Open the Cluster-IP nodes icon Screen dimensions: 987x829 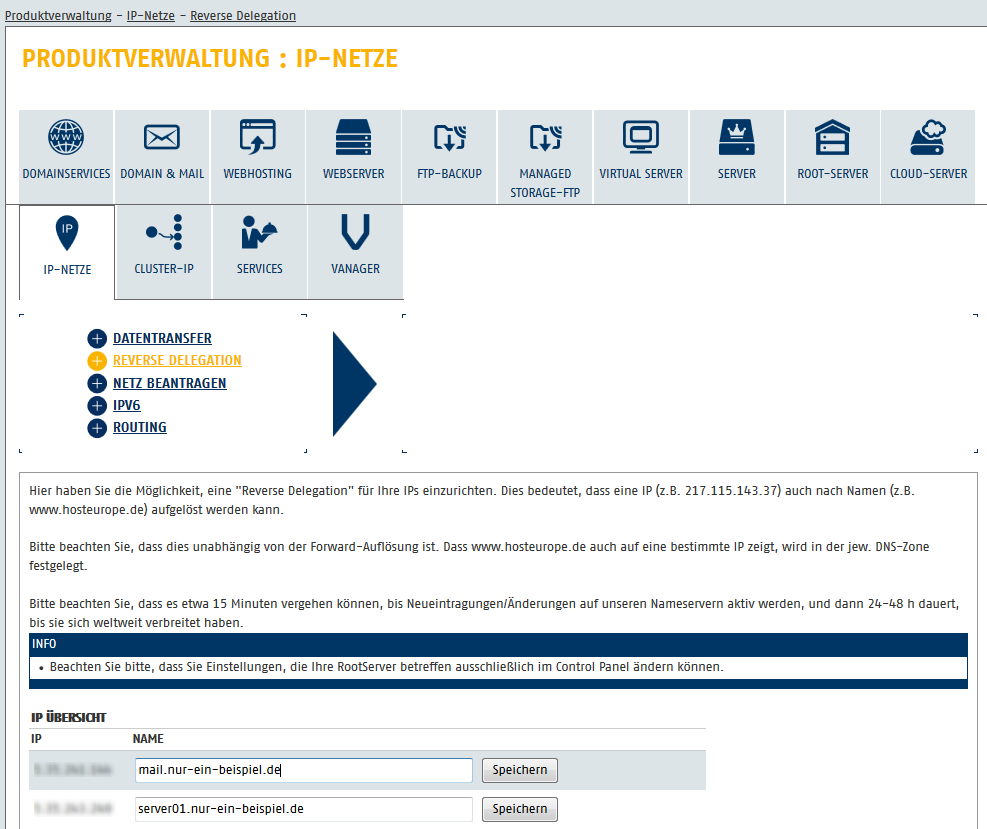(164, 232)
